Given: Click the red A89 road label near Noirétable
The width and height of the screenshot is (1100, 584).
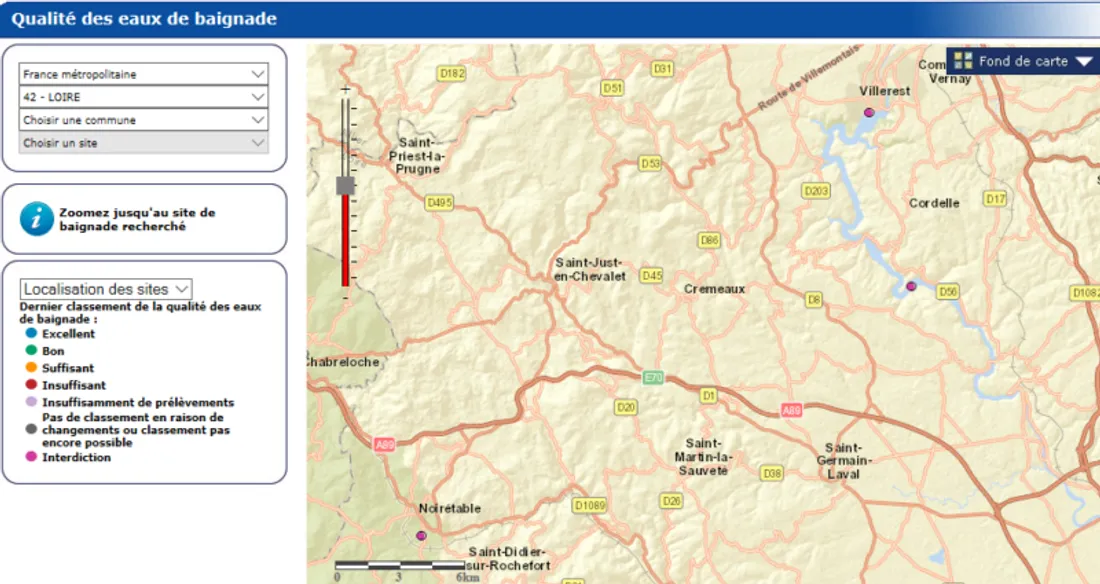Looking at the screenshot, I should pyautogui.click(x=384, y=444).
